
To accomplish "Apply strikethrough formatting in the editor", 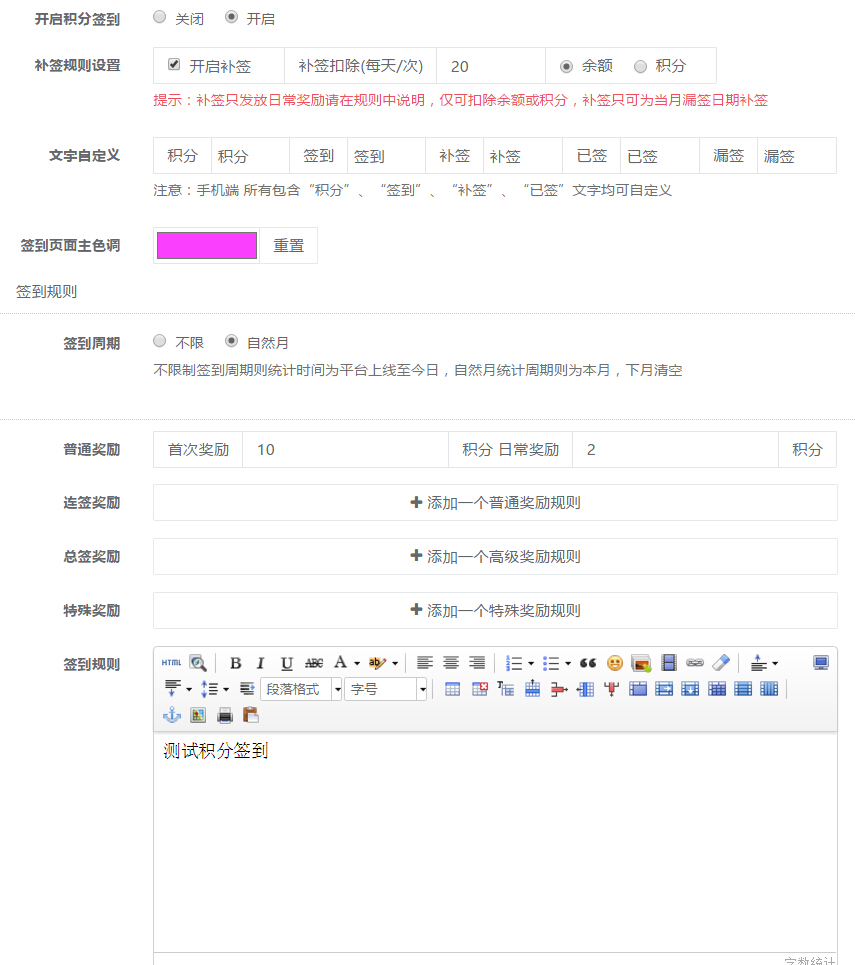I will click(311, 662).
